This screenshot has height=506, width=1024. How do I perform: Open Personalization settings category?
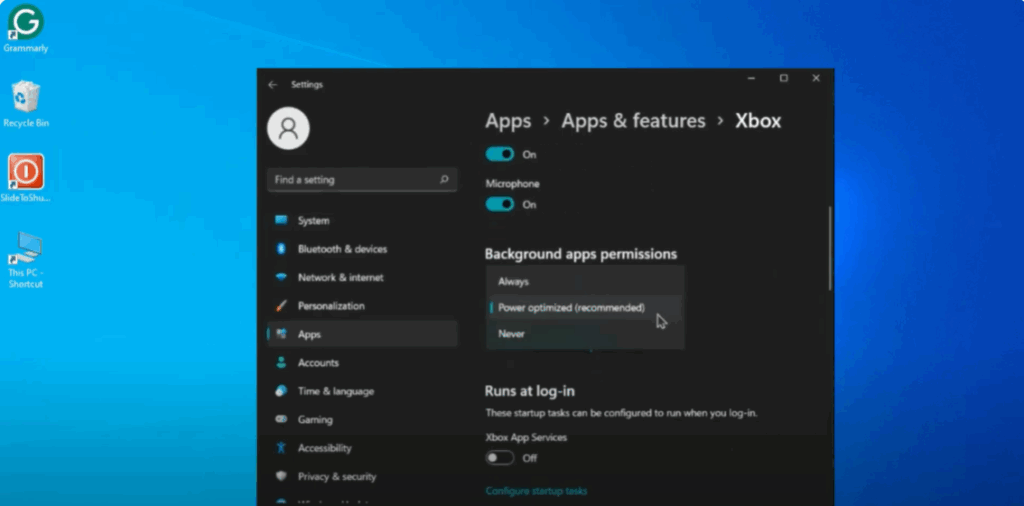[x=362, y=306]
